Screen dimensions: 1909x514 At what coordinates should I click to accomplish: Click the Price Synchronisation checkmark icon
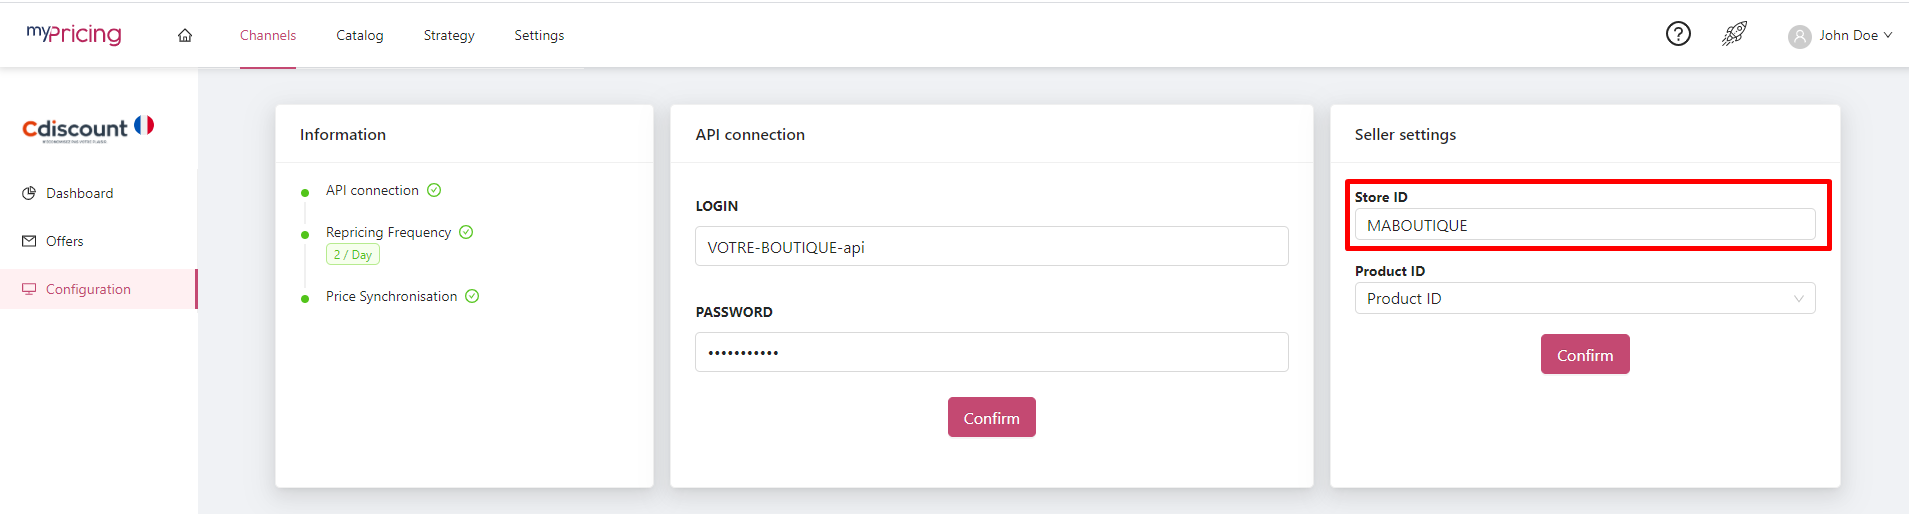tap(472, 296)
